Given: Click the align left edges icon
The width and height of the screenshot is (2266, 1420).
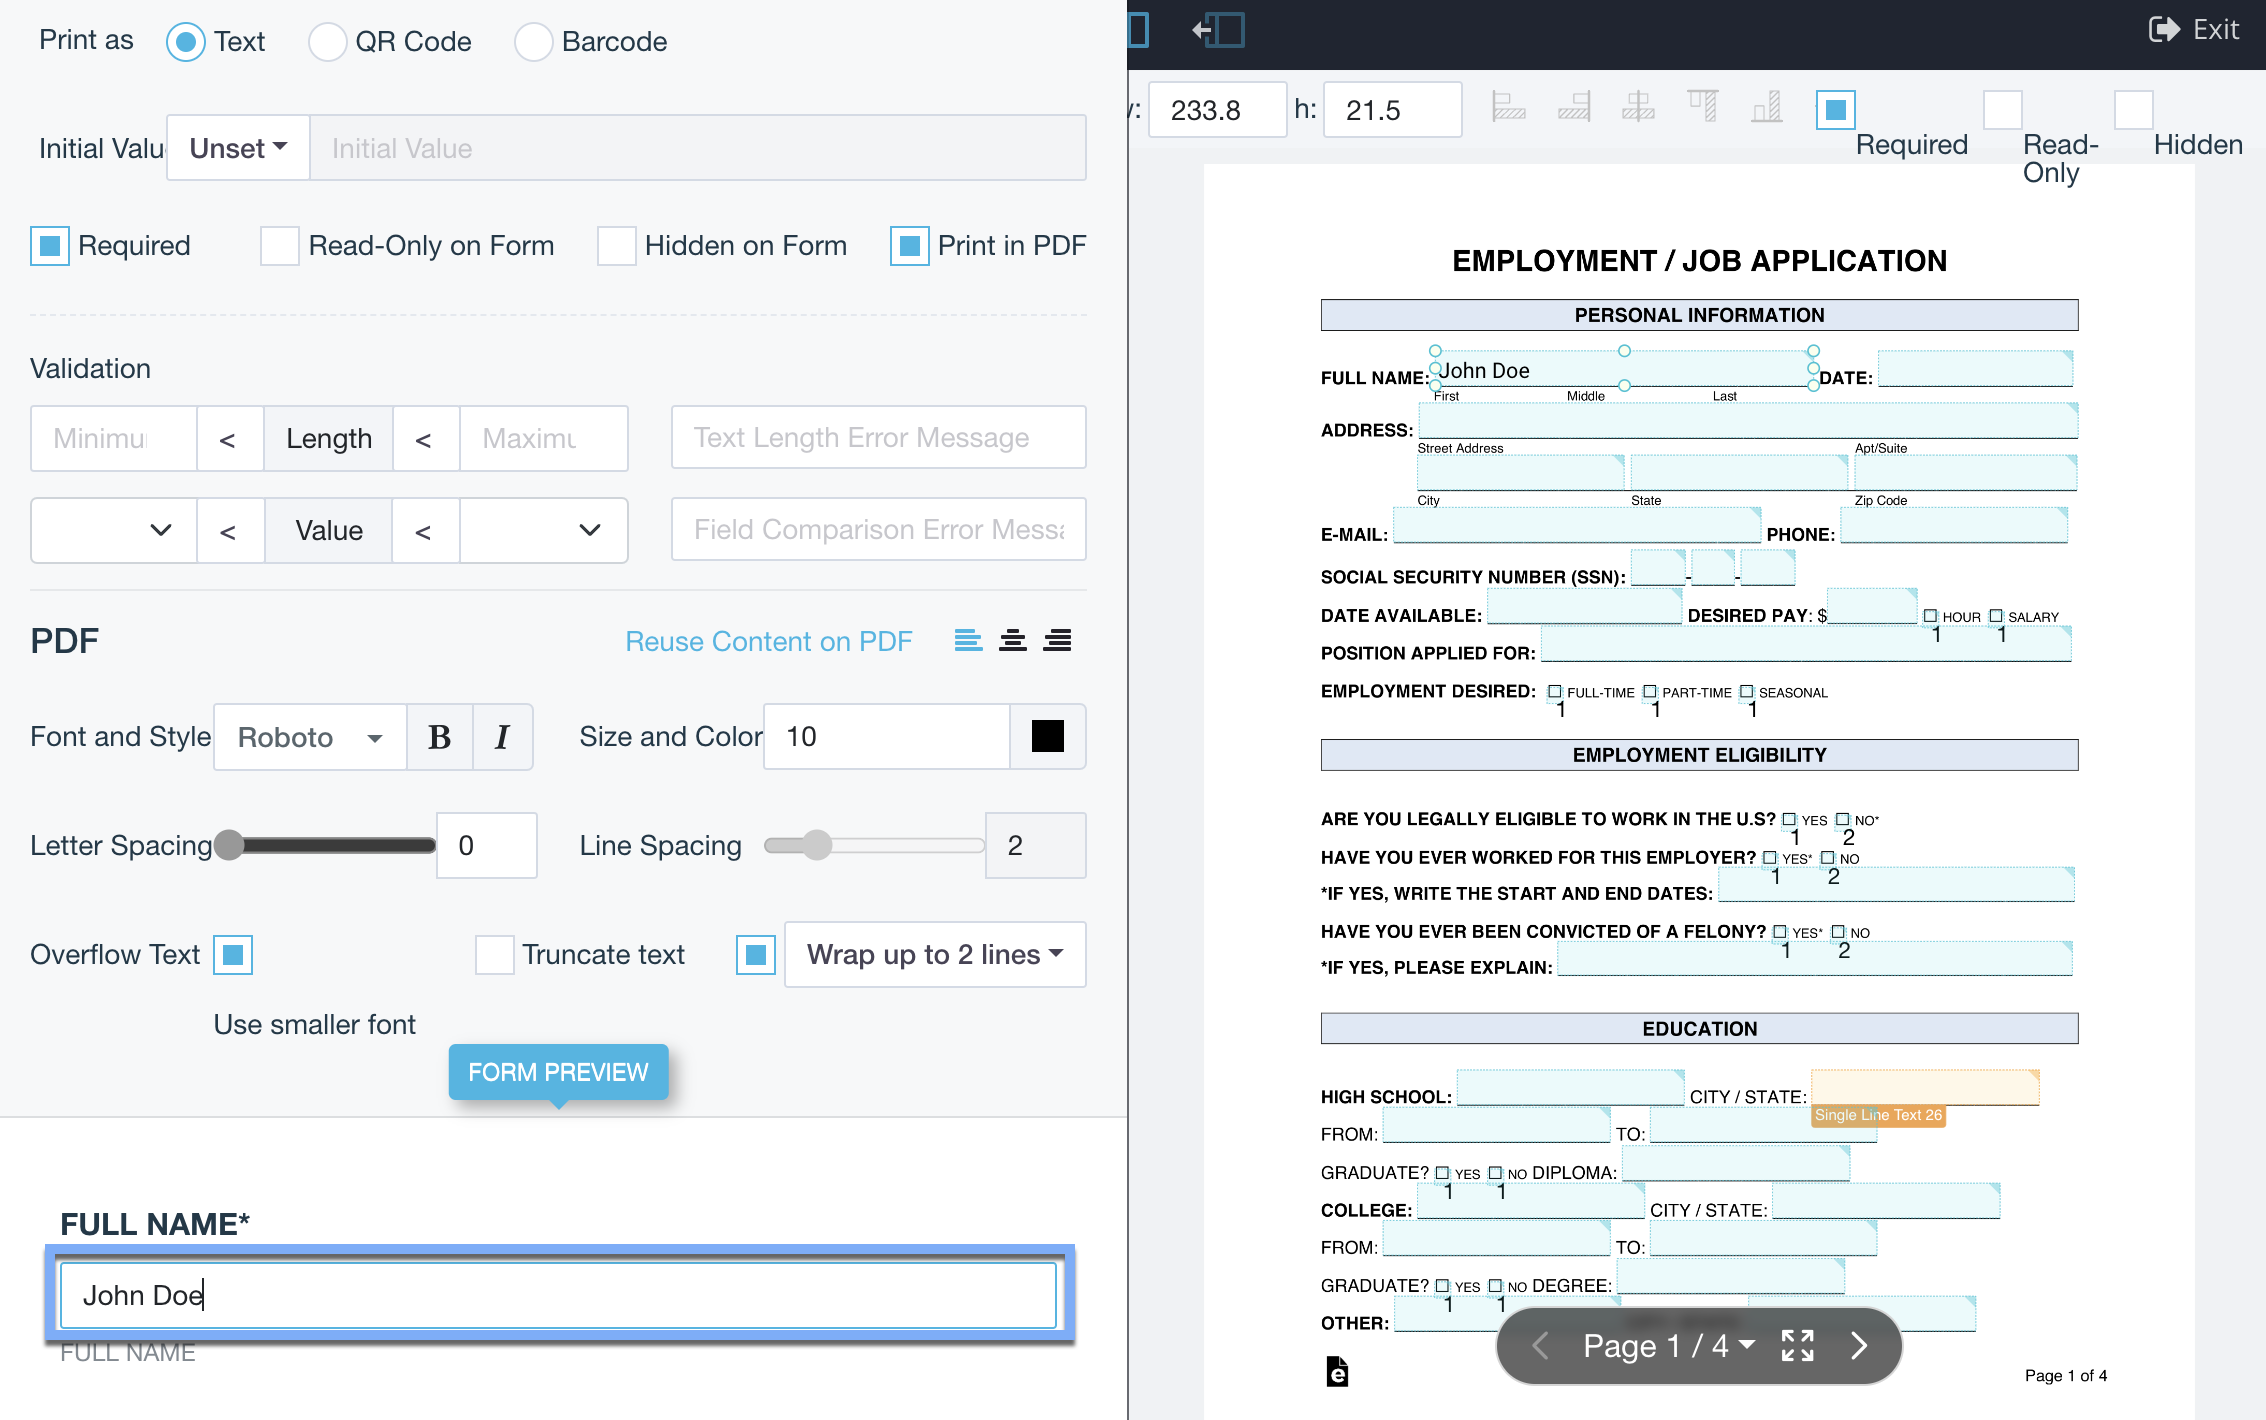Looking at the screenshot, I should pyautogui.click(x=1507, y=106).
